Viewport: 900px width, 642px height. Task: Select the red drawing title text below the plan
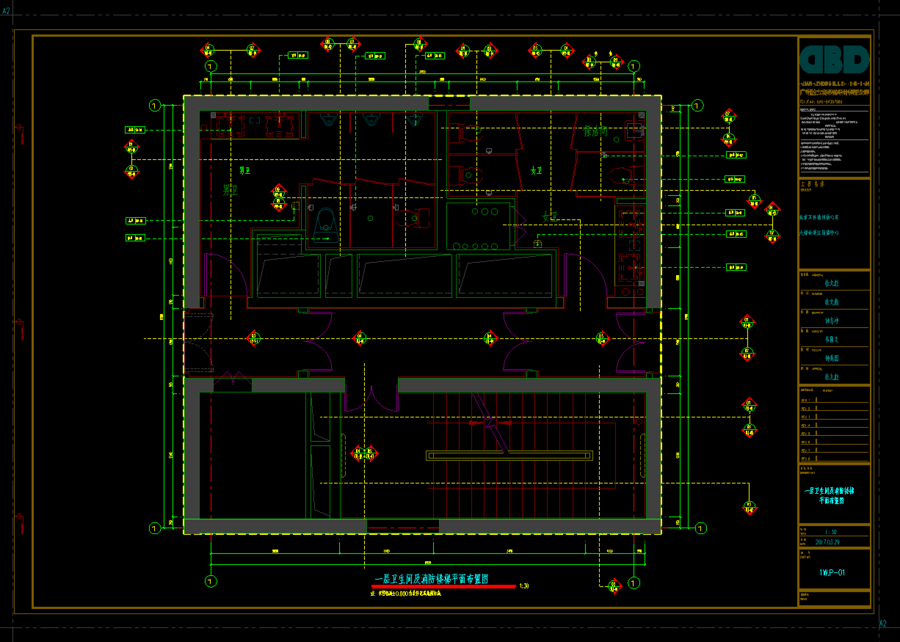(431, 579)
